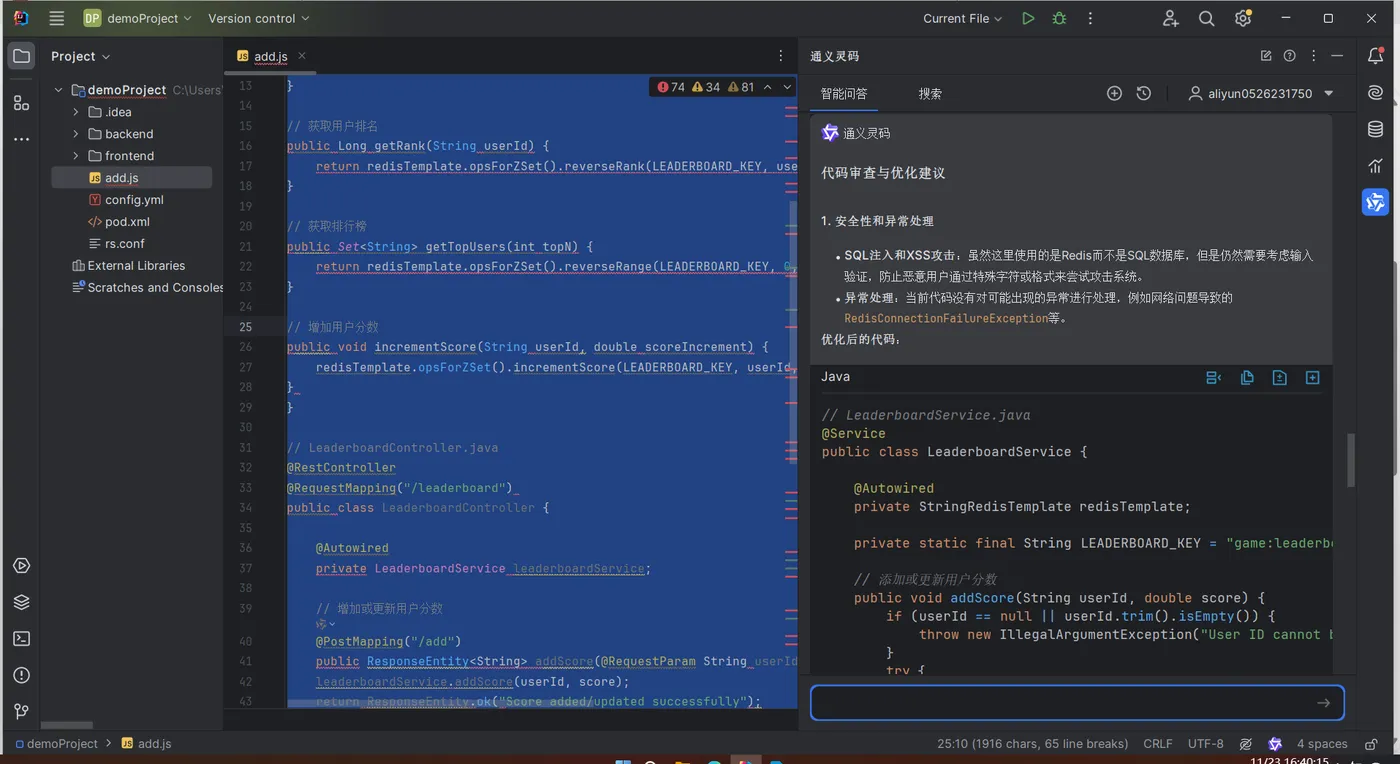Open the Problems tool window icon
This screenshot has width=1400, height=764.
[21, 675]
